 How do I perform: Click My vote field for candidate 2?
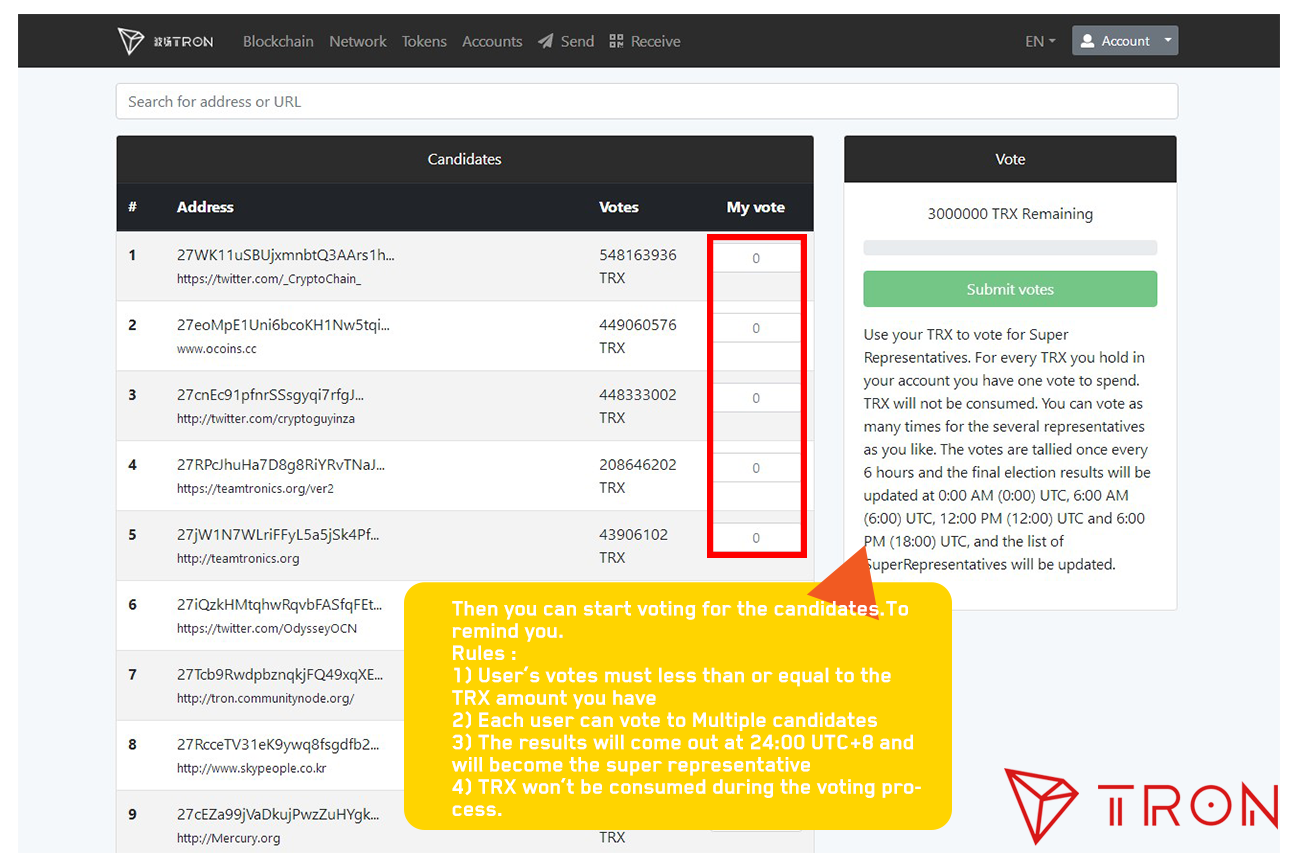(x=756, y=328)
